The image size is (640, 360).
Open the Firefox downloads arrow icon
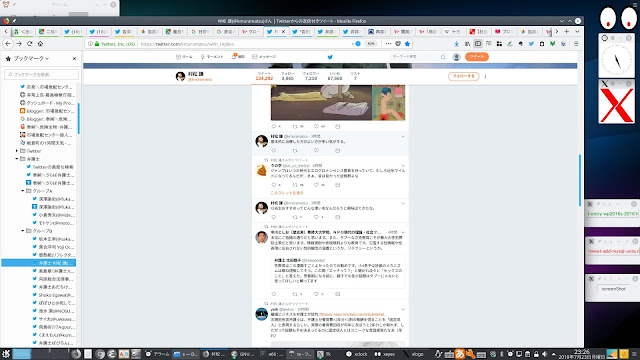pyautogui.click(x=457, y=44)
